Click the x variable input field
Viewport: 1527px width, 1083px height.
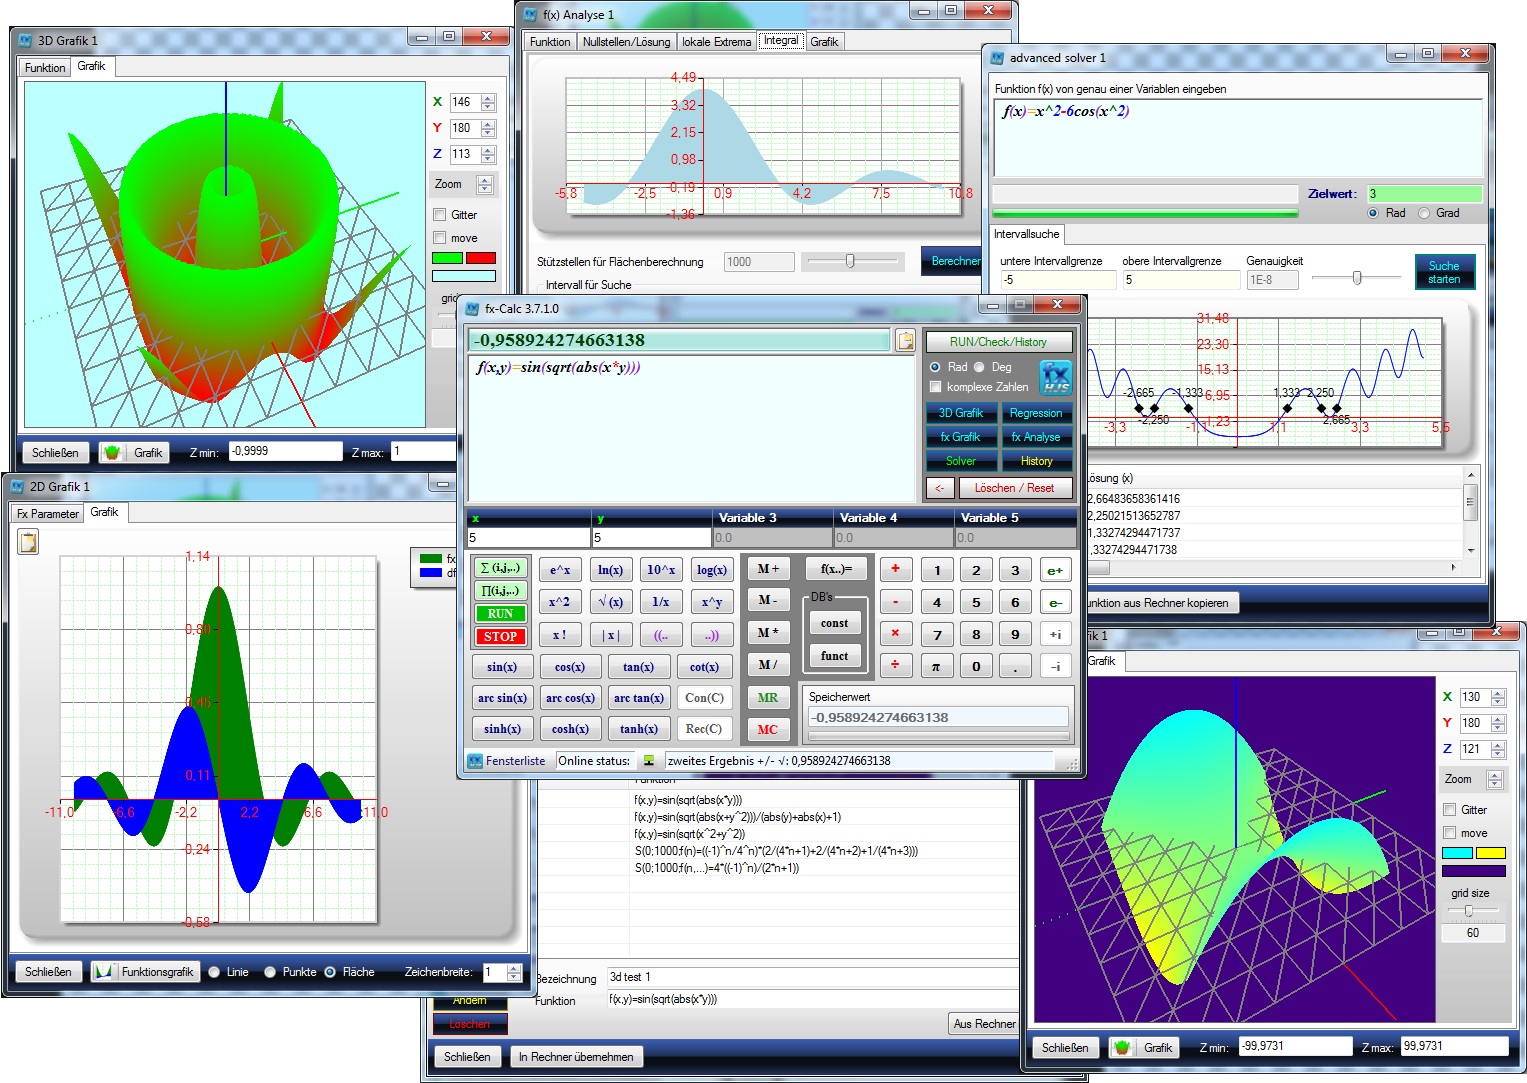pyautogui.click(x=528, y=537)
